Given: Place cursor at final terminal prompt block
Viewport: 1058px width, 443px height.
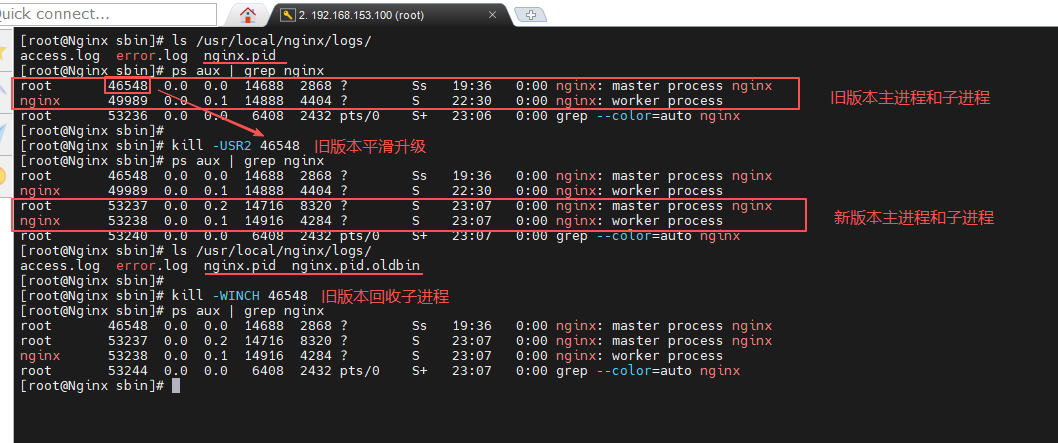Looking at the screenshot, I should (176, 386).
